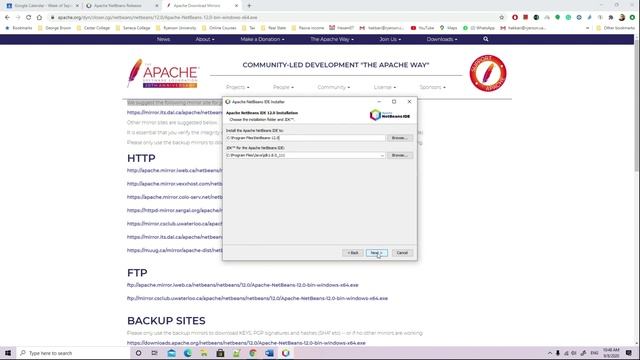The width and height of the screenshot is (640, 360).
Task: Browse for the NetBeans install folder
Action: [x=400, y=138]
